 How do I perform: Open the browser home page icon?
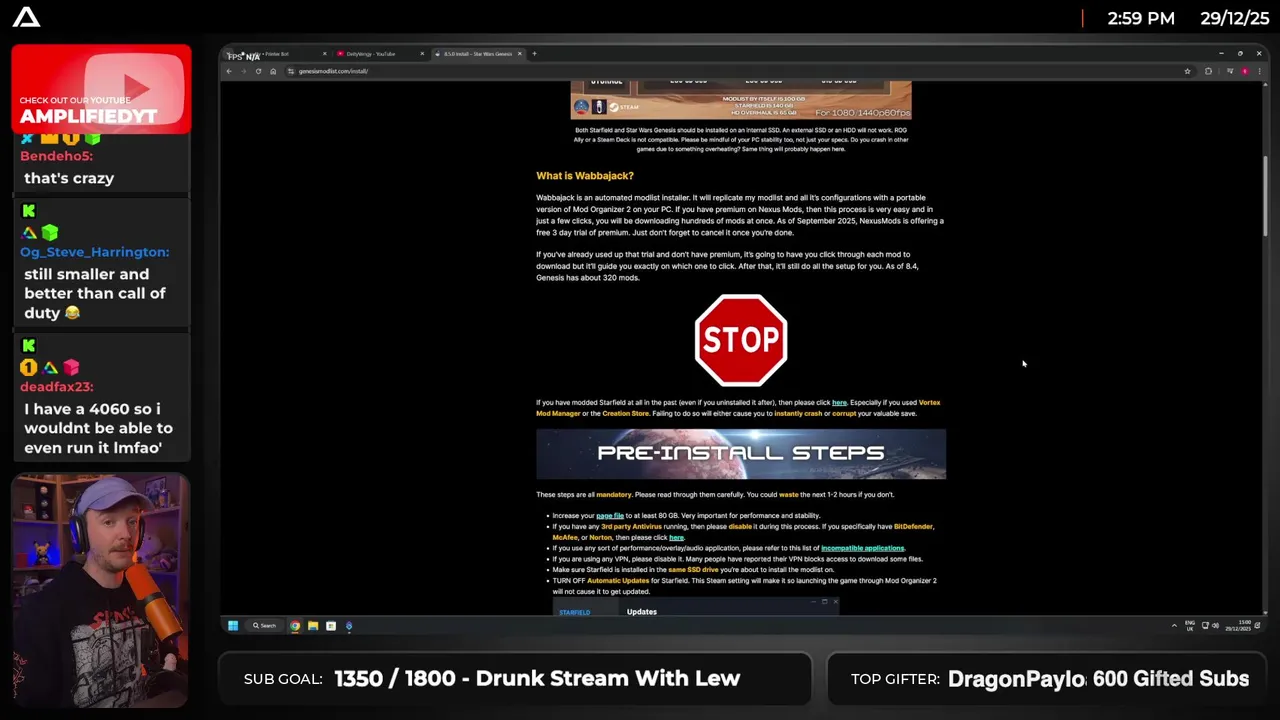pos(273,71)
